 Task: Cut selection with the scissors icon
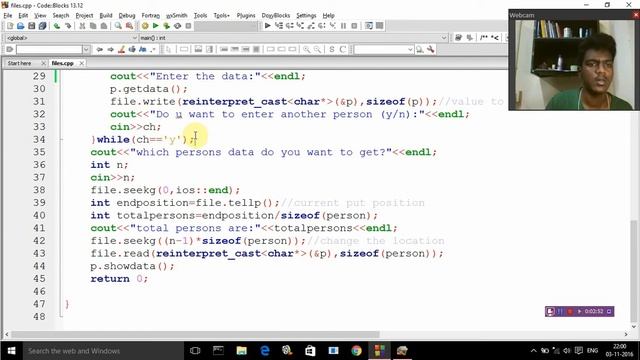(x=82, y=26)
